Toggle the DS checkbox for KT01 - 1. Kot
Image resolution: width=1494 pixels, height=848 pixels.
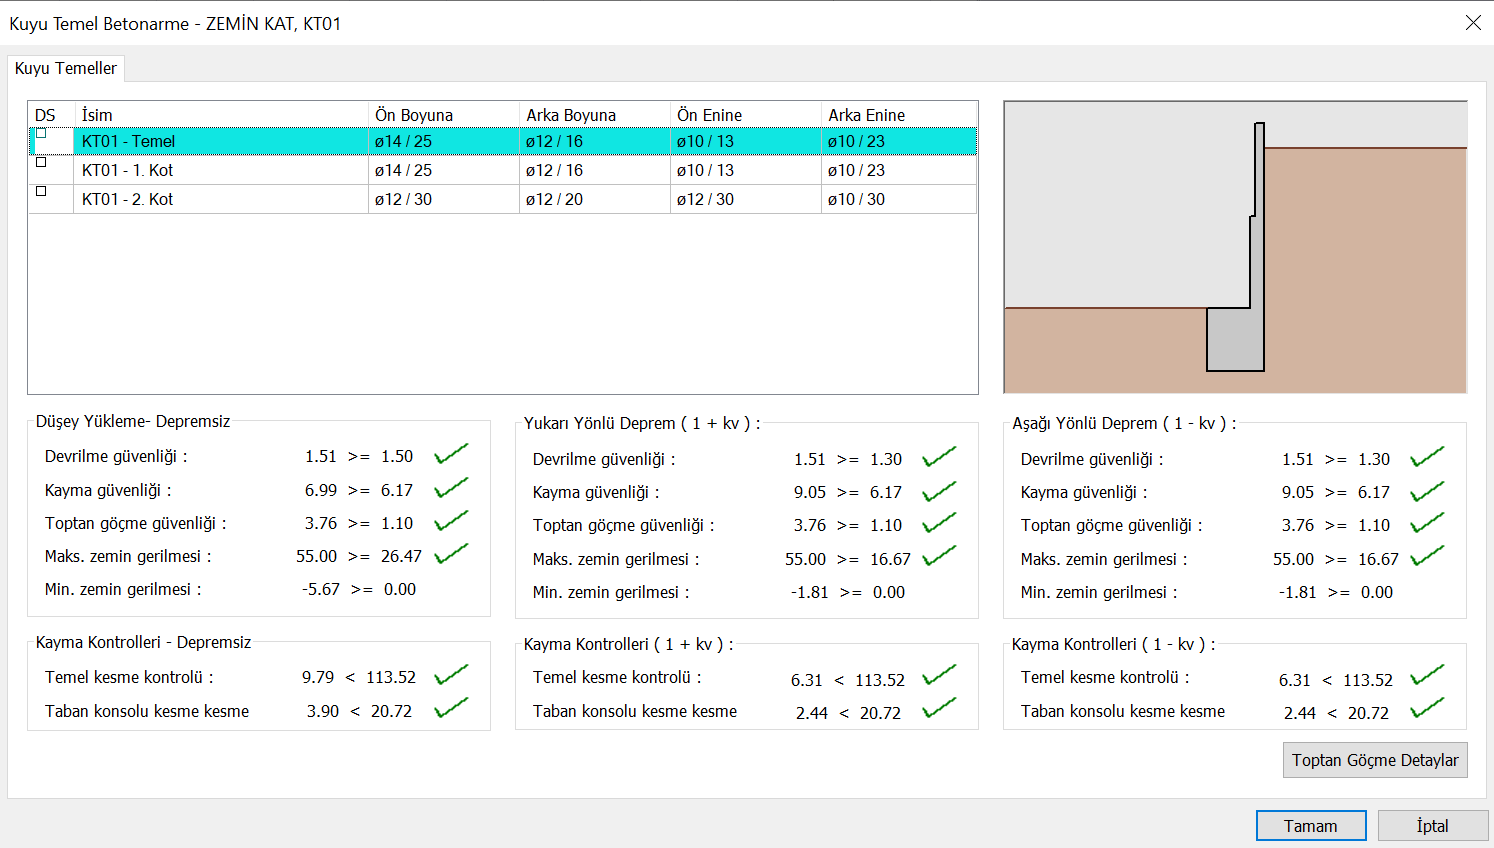(41, 163)
